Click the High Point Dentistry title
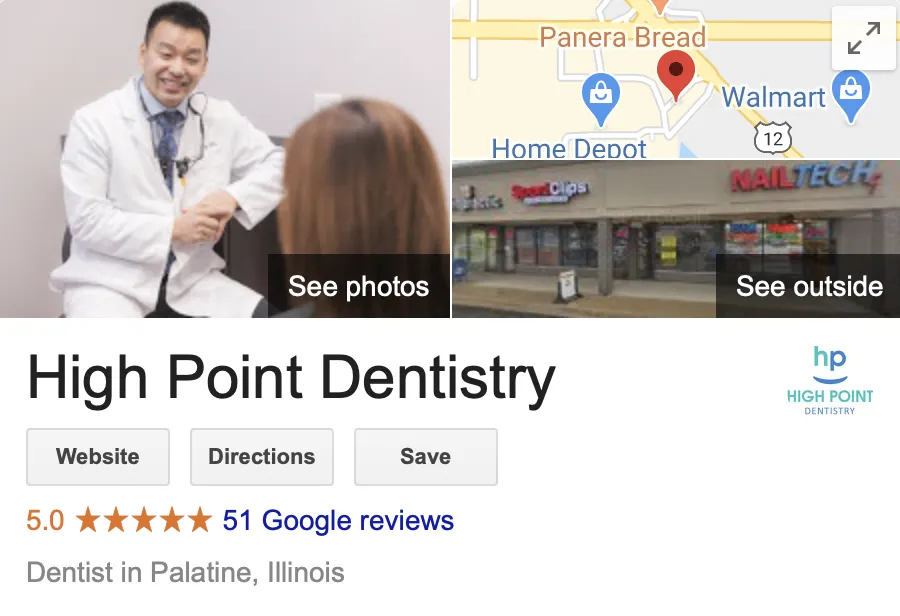 [x=291, y=378]
